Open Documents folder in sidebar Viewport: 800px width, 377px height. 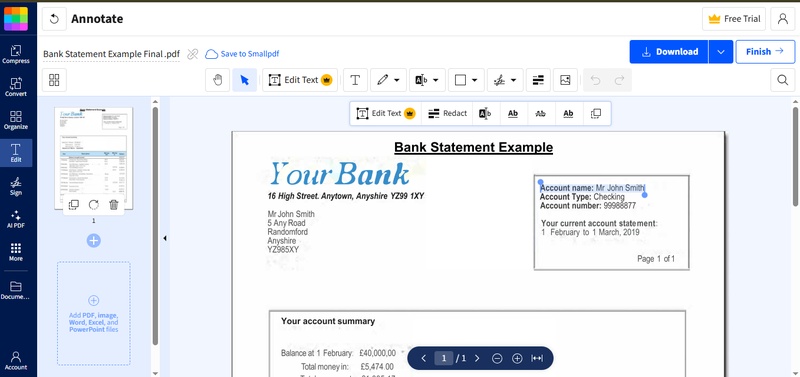click(16, 290)
